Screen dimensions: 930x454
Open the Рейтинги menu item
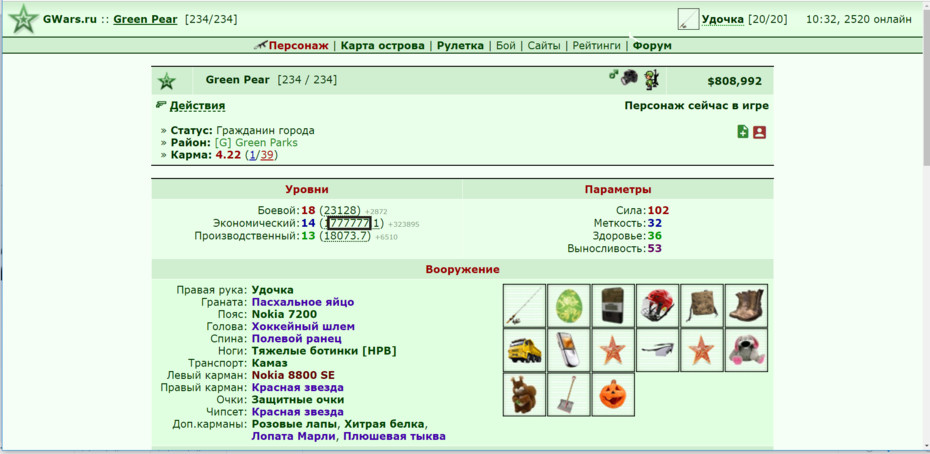coord(597,46)
